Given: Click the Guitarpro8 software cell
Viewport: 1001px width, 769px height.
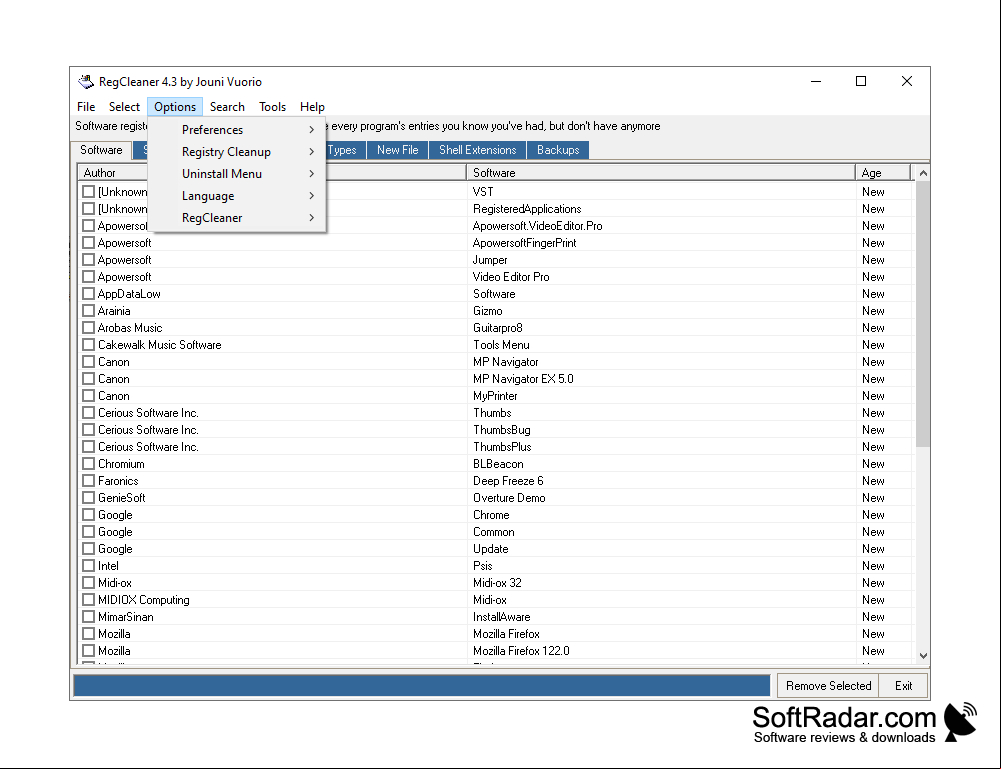Looking at the screenshot, I should coord(498,328).
